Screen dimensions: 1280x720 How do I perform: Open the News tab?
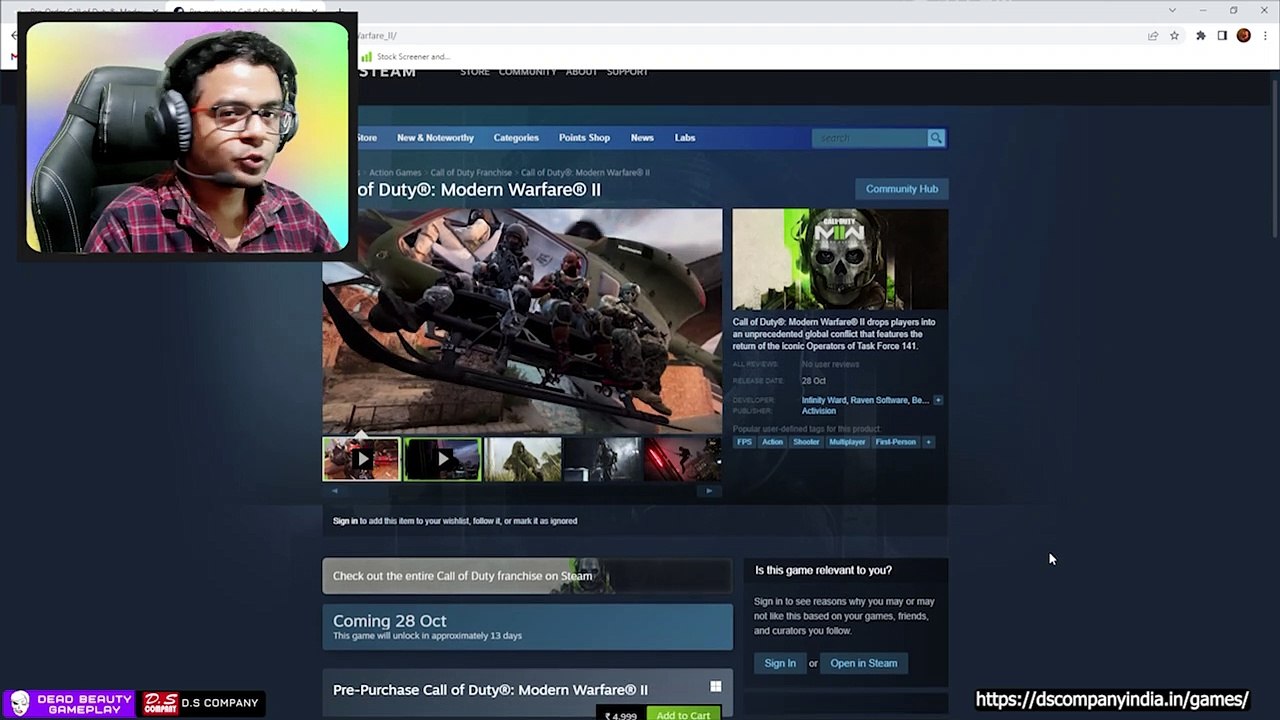(x=642, y=138)
